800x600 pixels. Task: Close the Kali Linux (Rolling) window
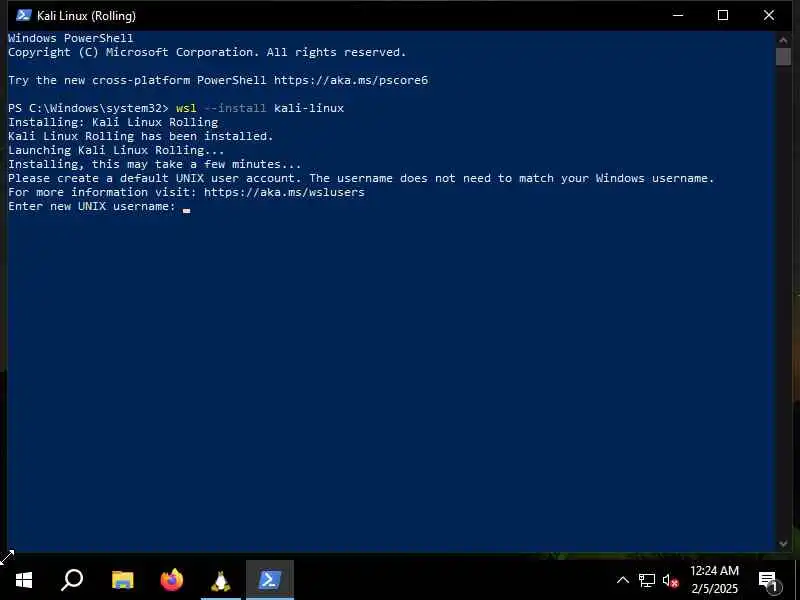(768, 15)
